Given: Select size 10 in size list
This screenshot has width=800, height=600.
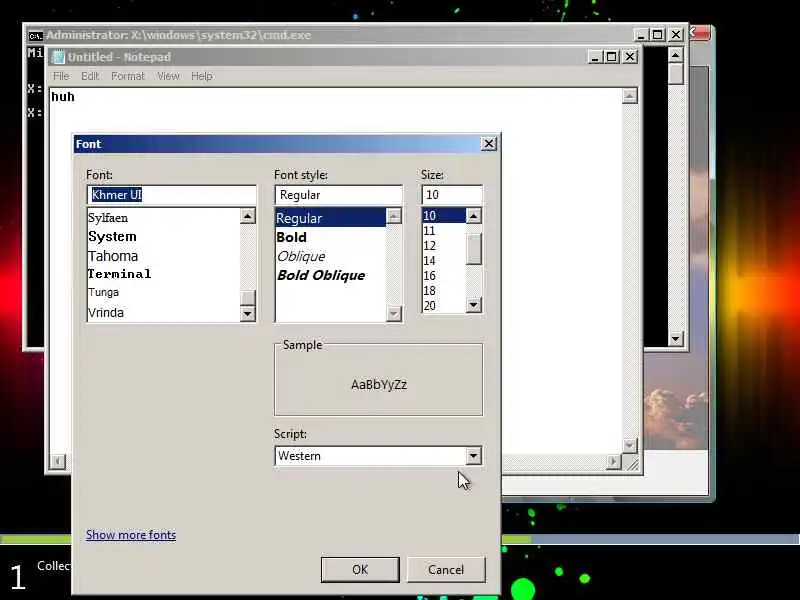Looking at the screenshot, I should 444,216.
